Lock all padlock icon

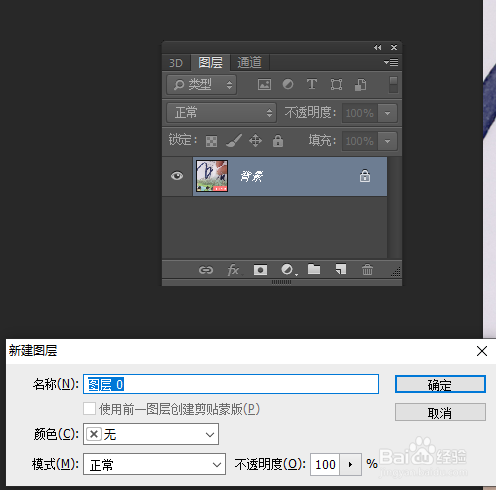pyautogui.click(x=278, y=141)
